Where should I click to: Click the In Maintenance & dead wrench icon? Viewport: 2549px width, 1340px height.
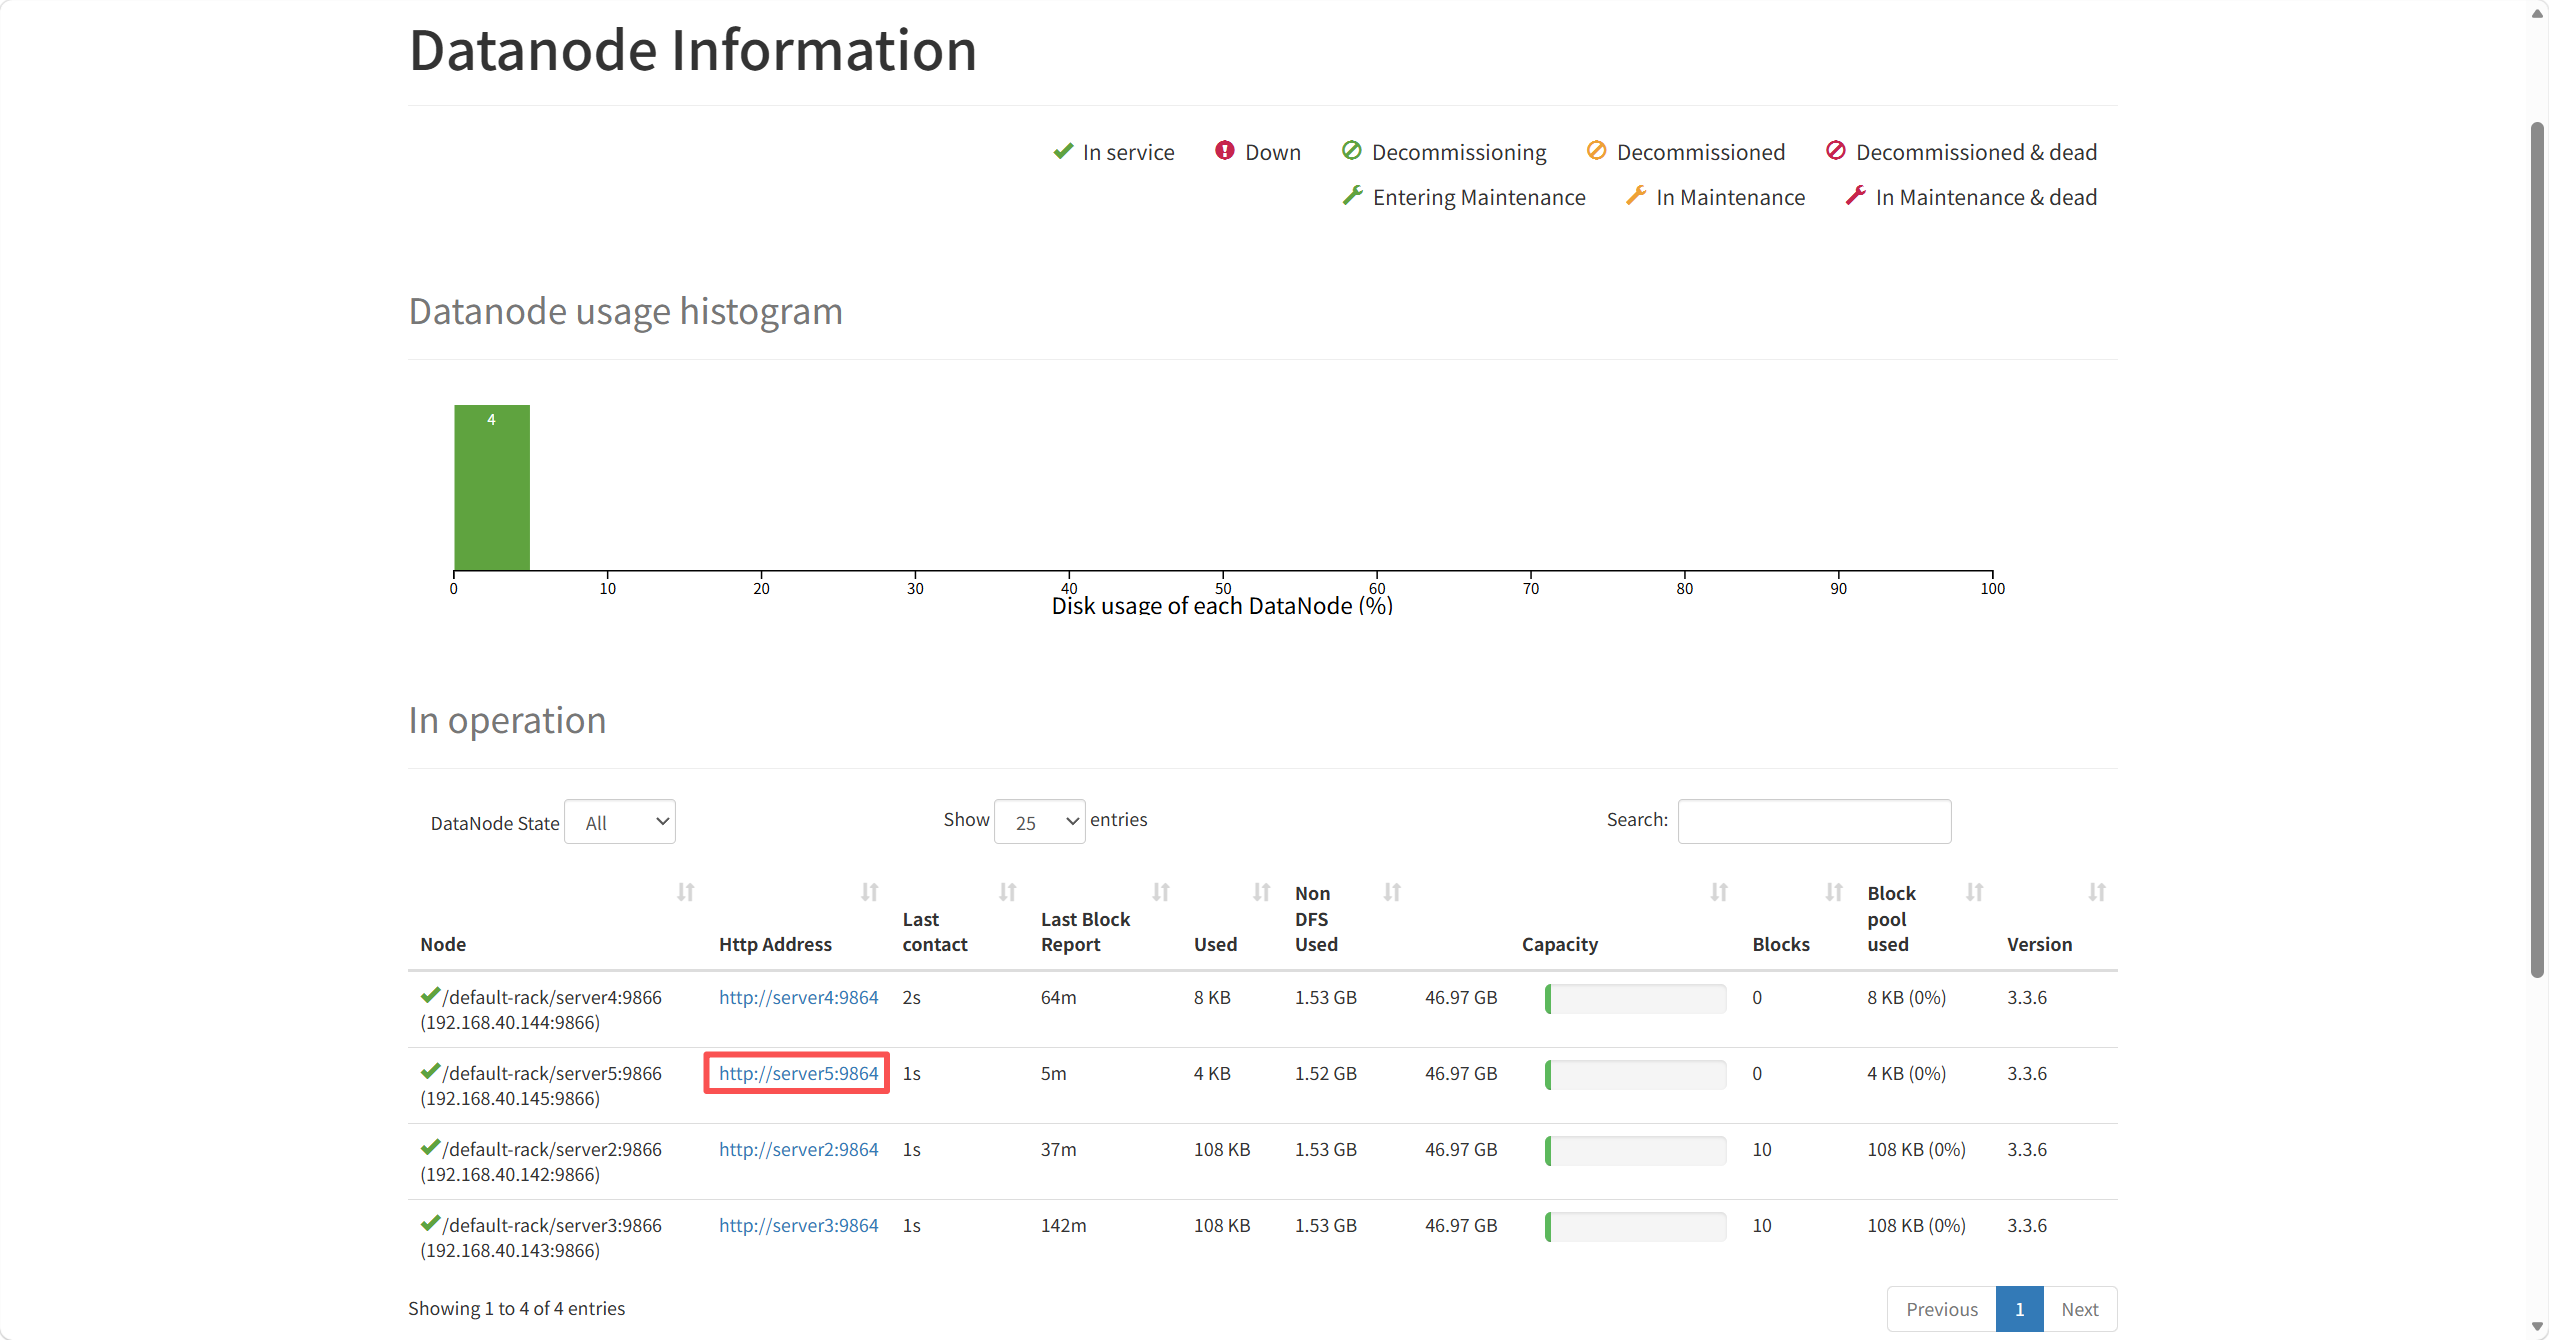[x=1855, y=195]
